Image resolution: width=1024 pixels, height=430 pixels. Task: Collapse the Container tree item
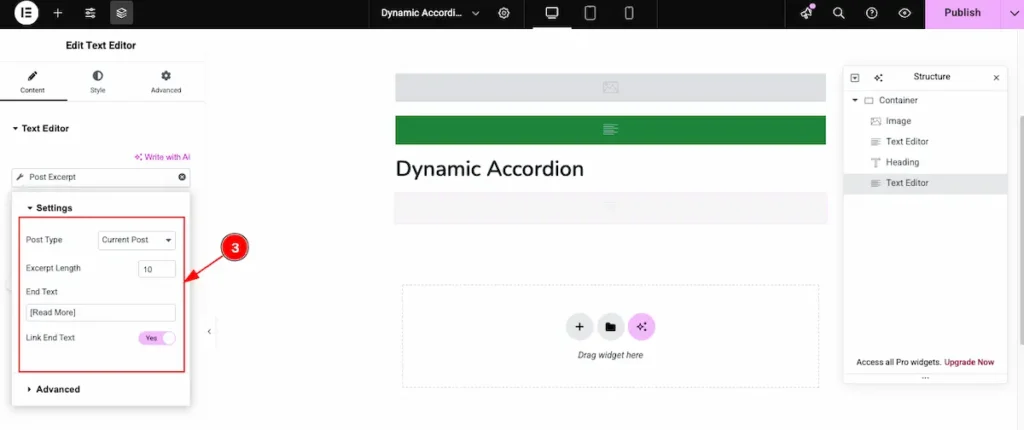855,101
